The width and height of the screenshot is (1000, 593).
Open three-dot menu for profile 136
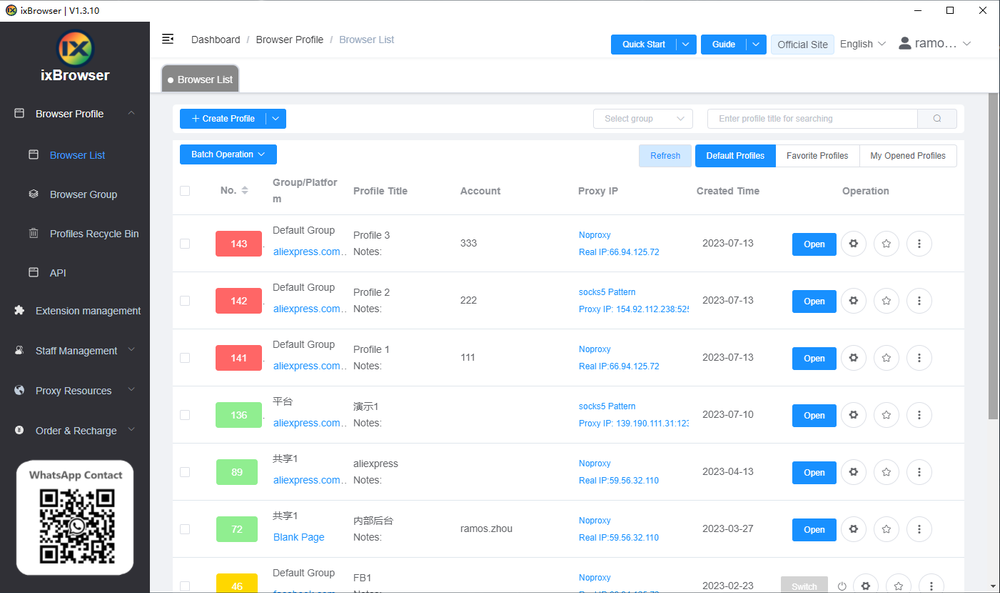pos(919,415)
